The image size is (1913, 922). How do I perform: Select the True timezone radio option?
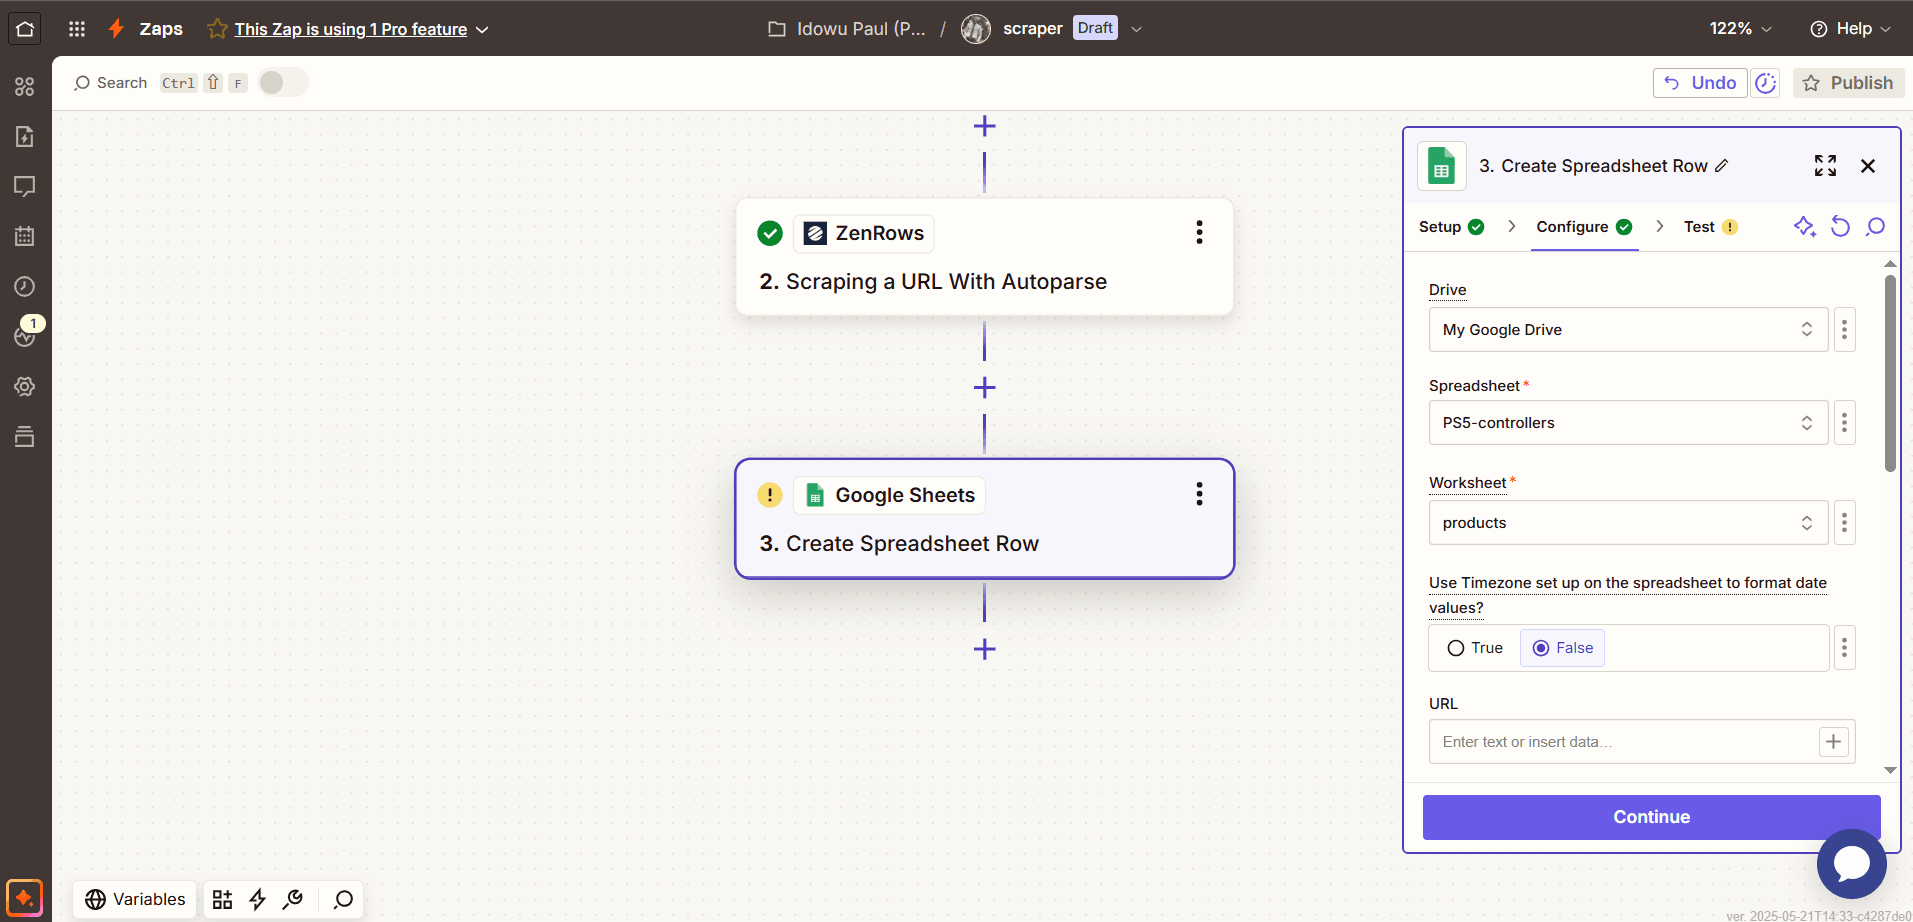point(1475,648)
